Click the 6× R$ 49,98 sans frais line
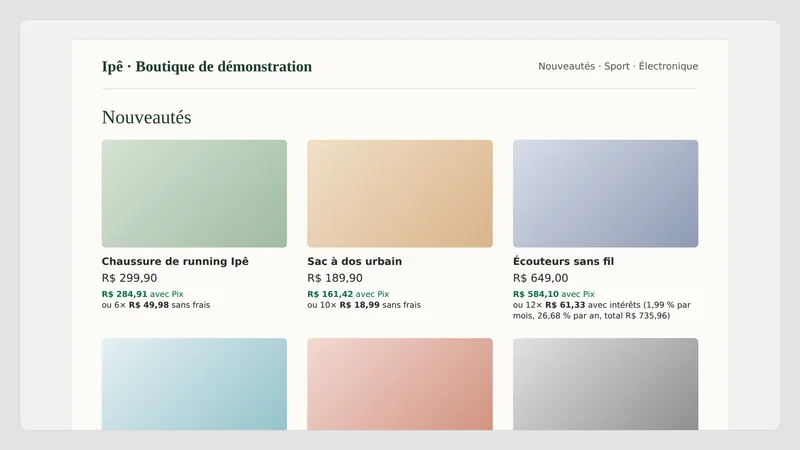The image size is (800, 450). pyautogui.click(x=156, y=305)
